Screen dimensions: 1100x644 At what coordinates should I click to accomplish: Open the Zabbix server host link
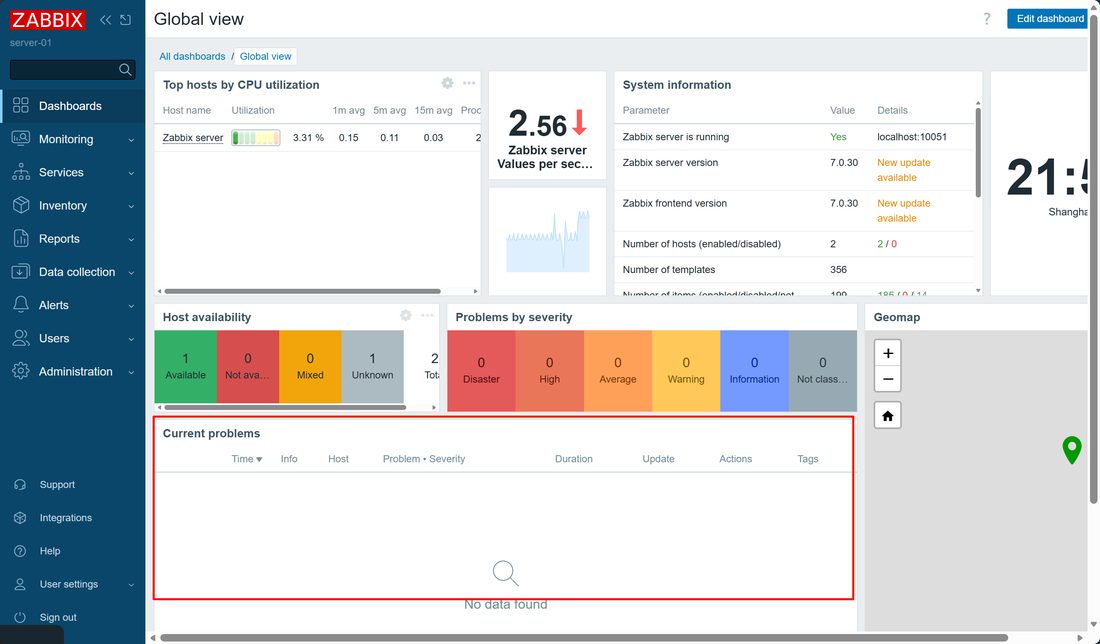coord(193,137)
